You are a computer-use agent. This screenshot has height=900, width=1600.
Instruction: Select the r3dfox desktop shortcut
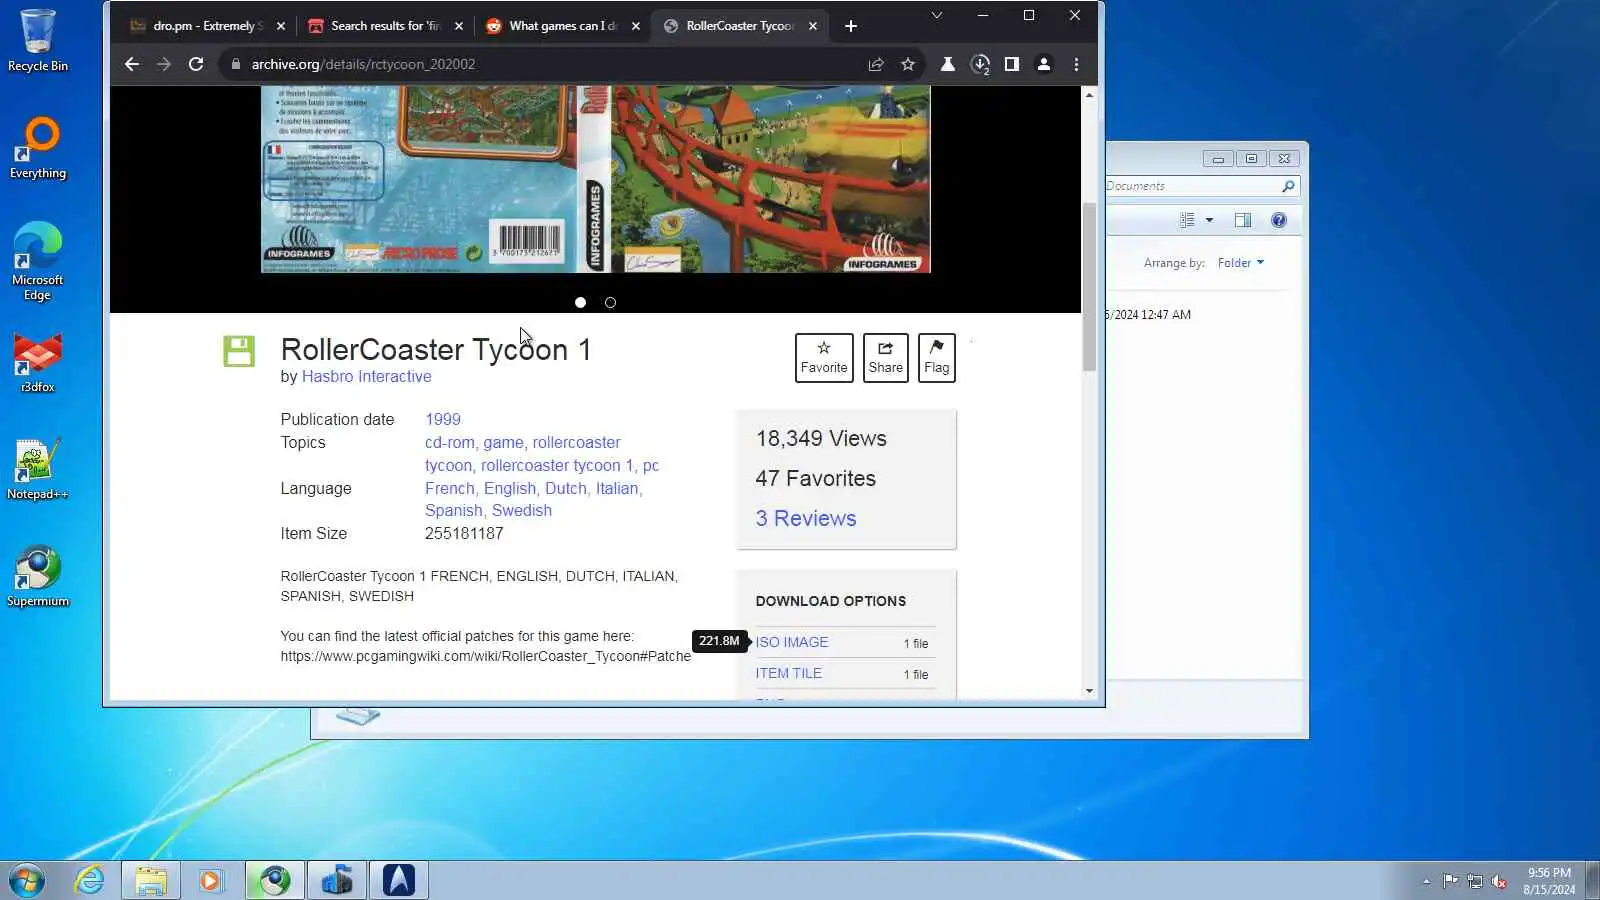pos(38,362)
